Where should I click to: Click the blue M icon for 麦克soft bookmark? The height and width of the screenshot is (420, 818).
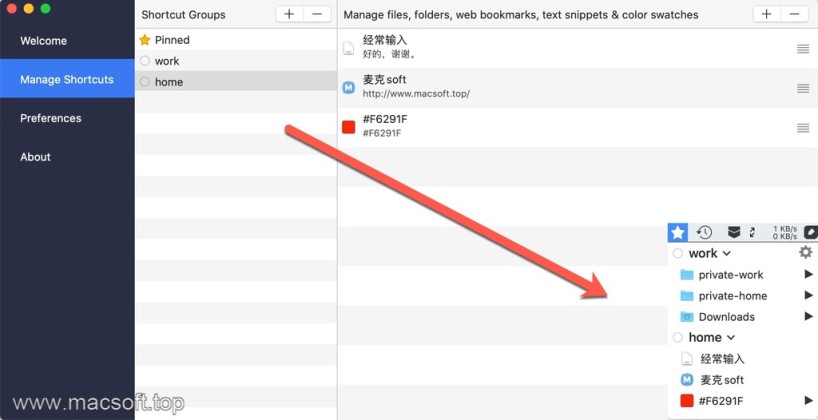pyautogui.click(x=348, y=87)
